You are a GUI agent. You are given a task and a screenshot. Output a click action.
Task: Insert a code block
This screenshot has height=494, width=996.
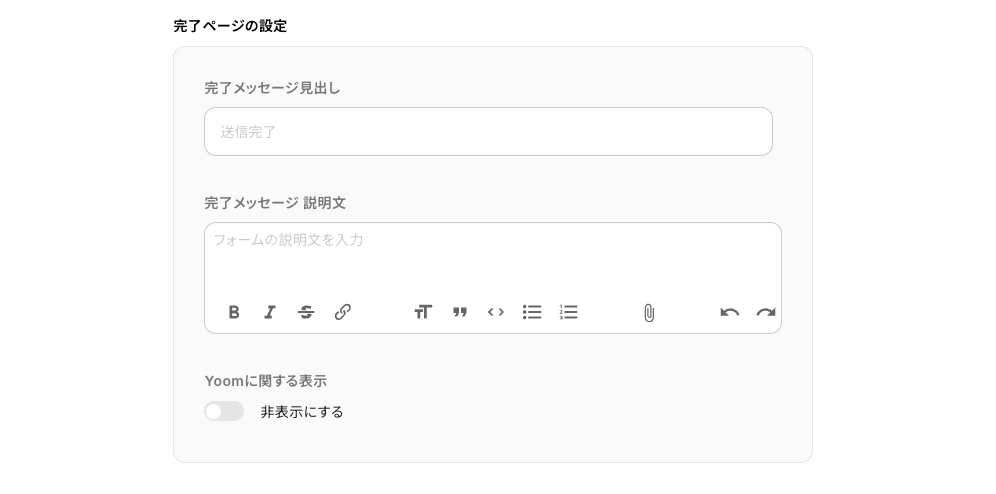496,312
